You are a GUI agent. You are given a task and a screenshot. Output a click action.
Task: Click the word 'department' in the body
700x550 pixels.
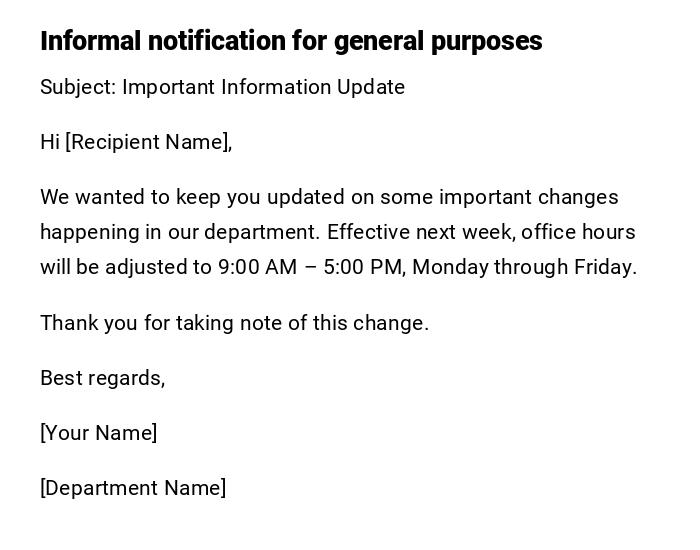click(x=261, y=232)
